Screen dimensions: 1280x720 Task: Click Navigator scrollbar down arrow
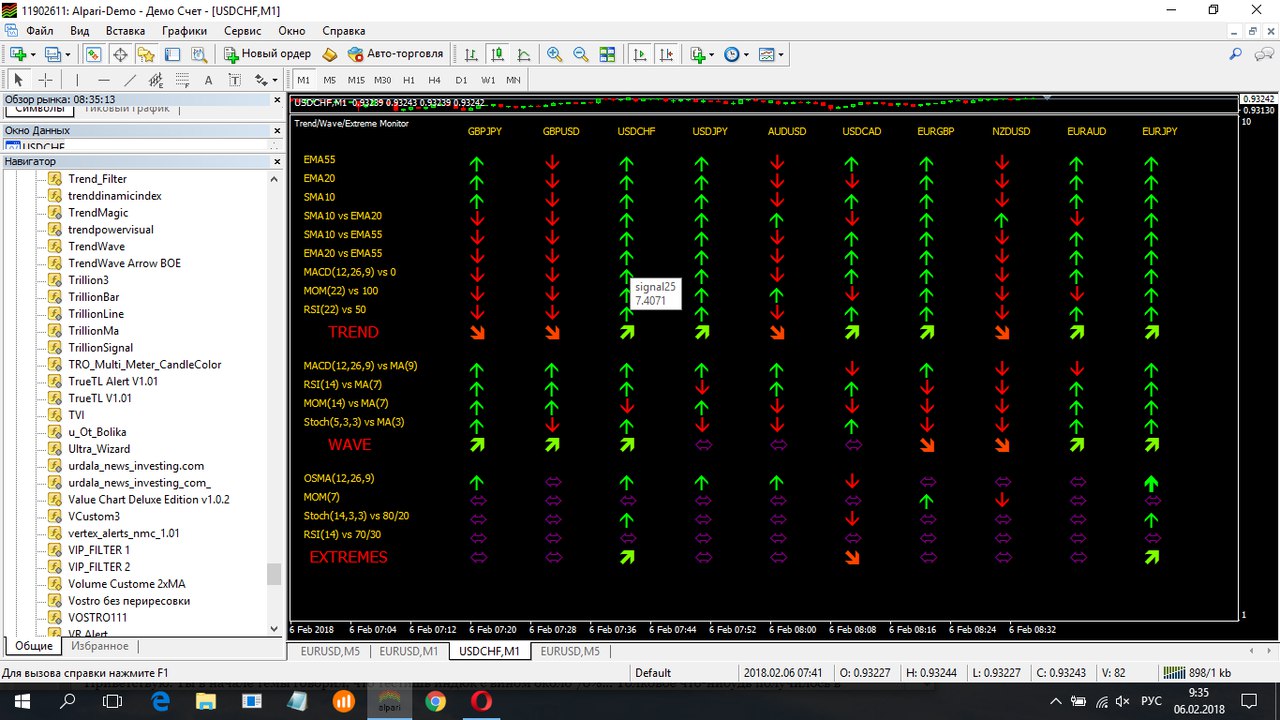pos(275,628)
